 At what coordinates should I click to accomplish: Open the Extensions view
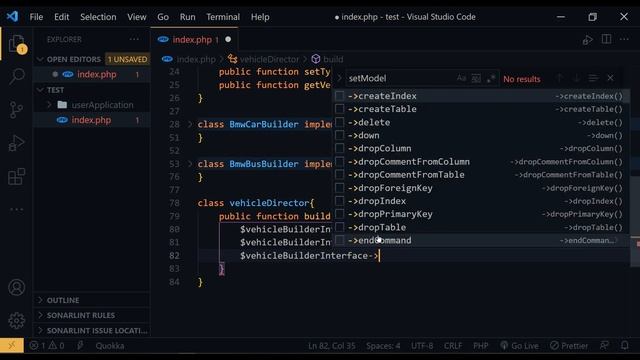coord(17,177)
